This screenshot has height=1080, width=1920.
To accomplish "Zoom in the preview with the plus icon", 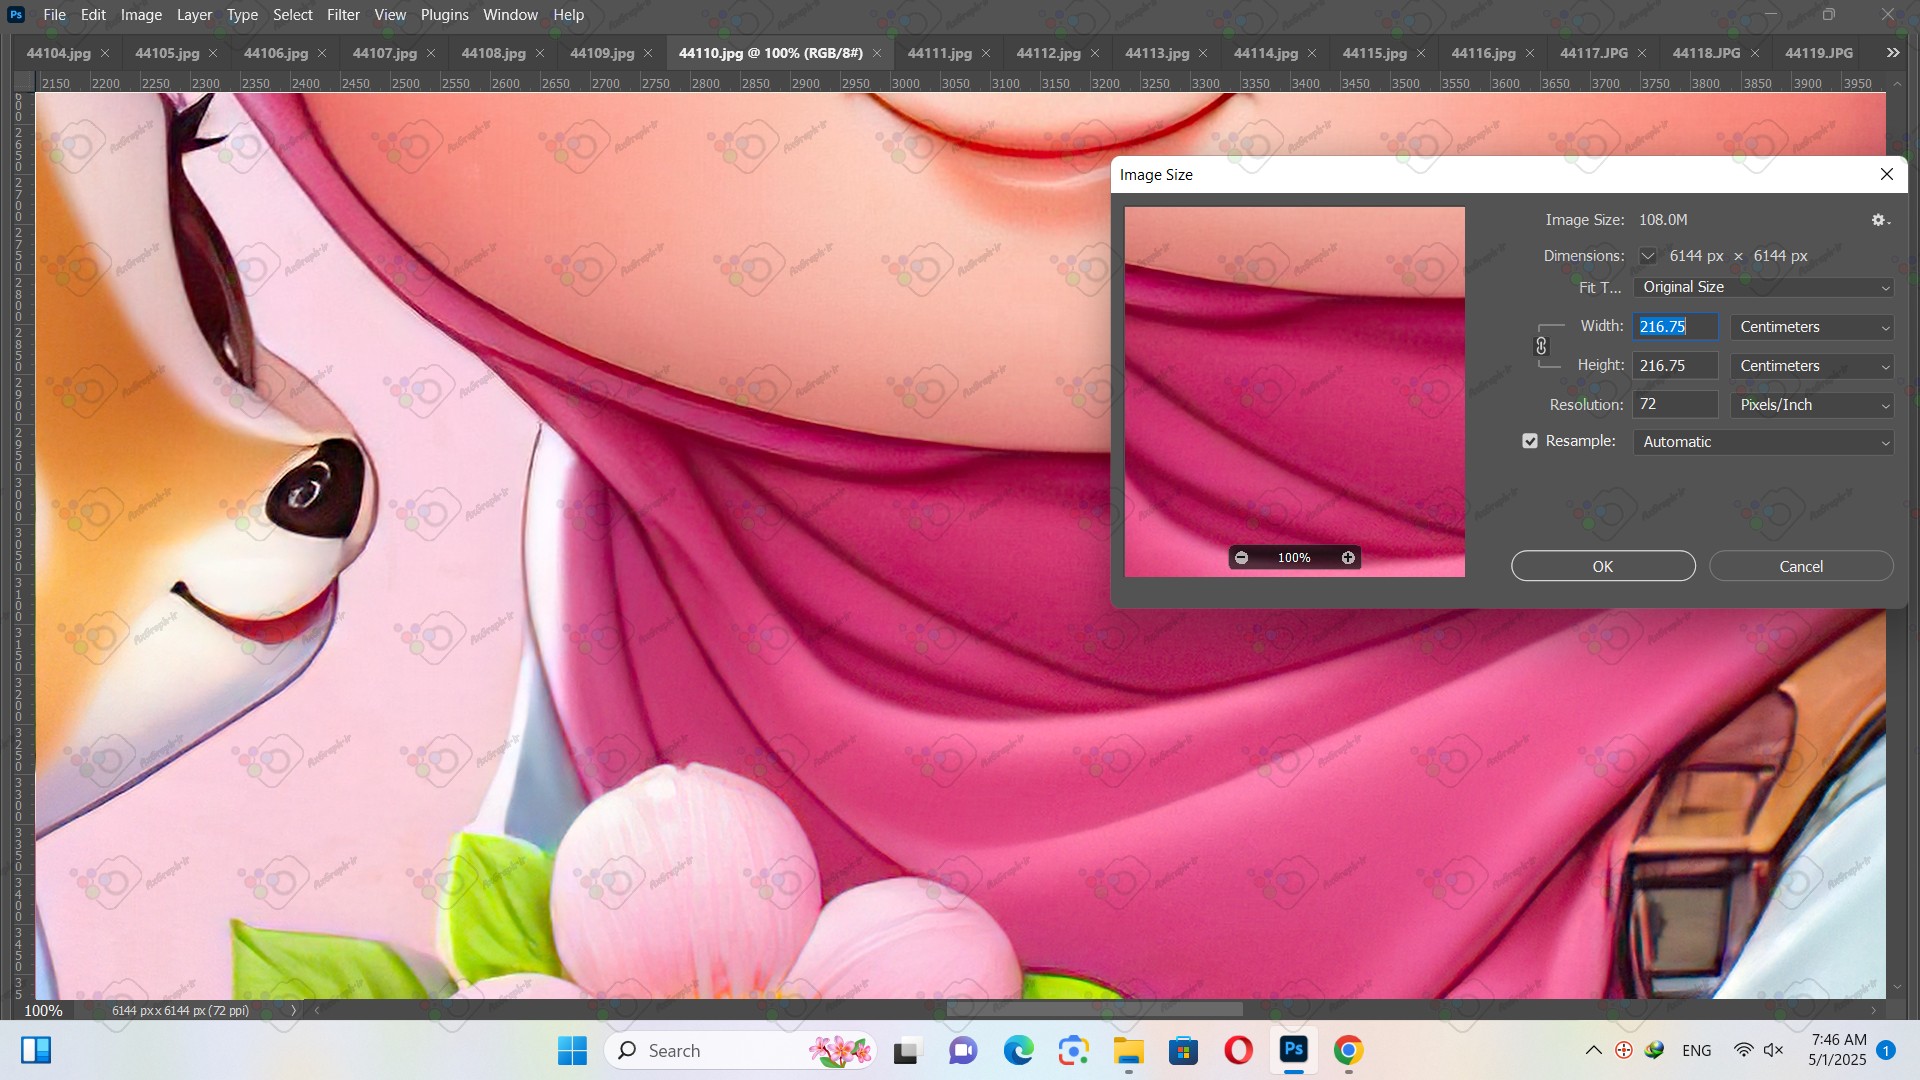I will point(1348,558).
